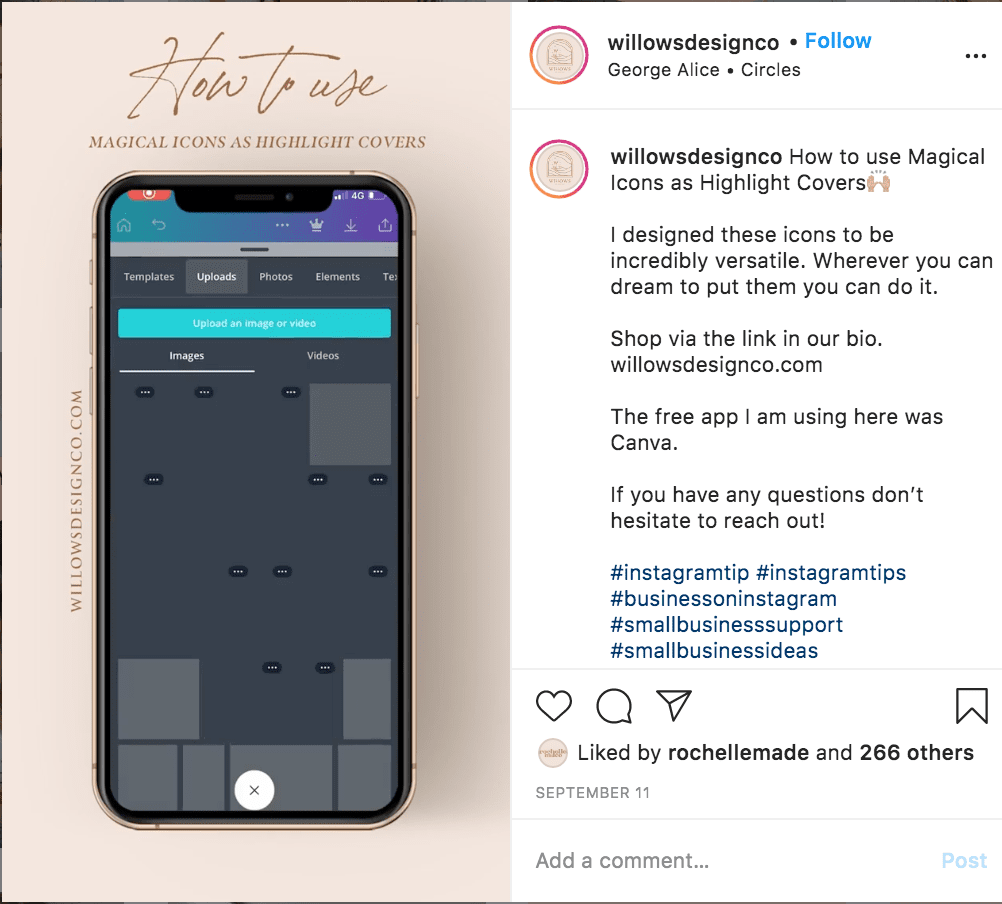Open the #instagramtips hashtag link
The image size is (1002, 904).
831,572
